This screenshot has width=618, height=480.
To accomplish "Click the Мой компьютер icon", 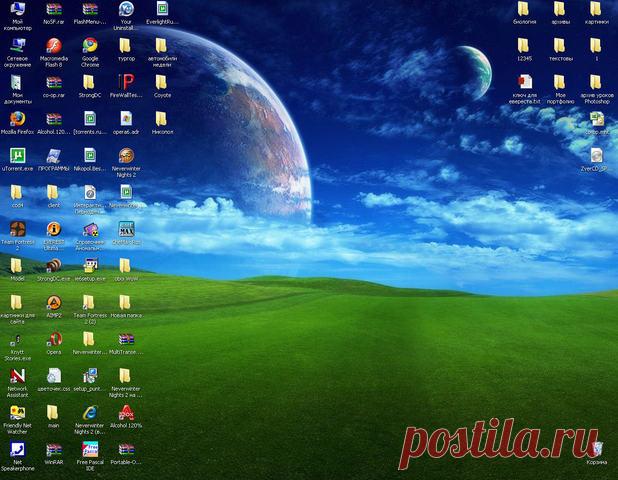I will [17, 10].
